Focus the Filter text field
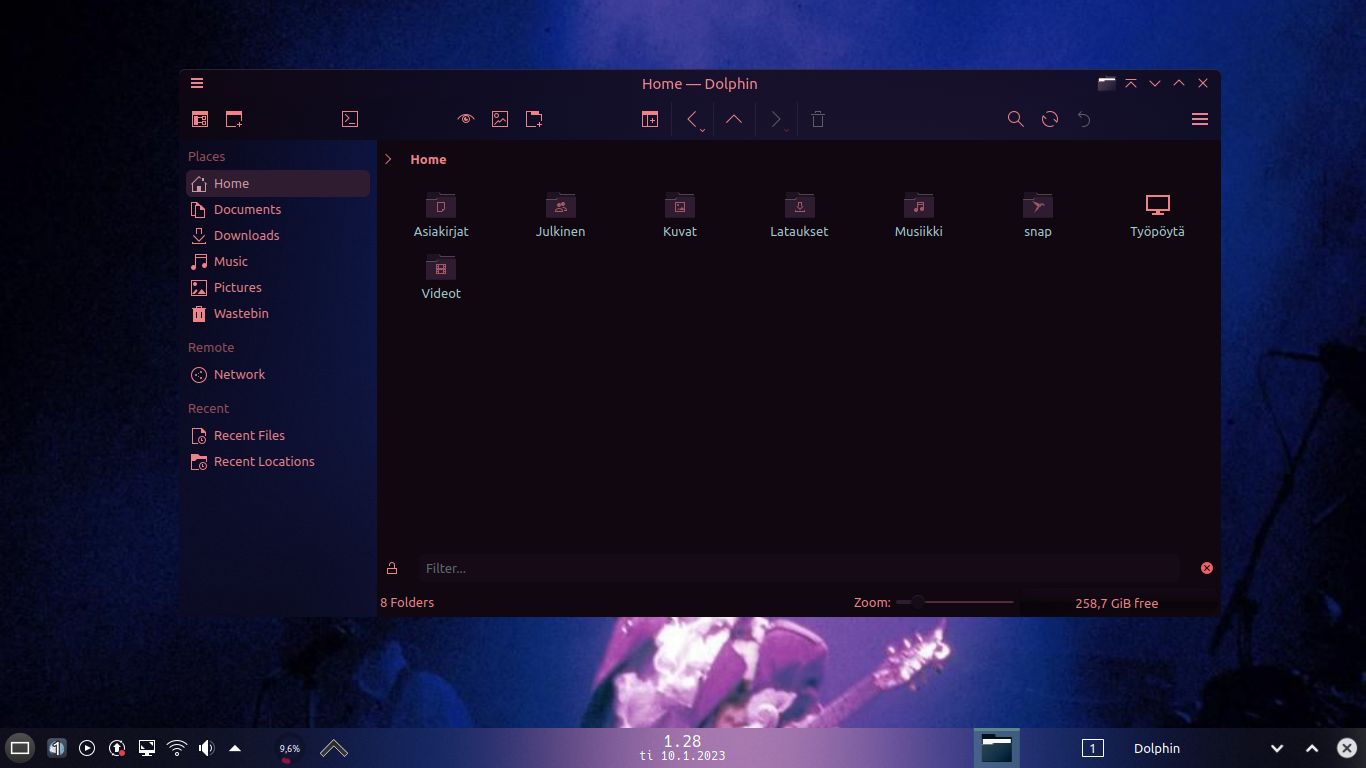Viewport: 1366px width, 768px height. coord(799,568)
